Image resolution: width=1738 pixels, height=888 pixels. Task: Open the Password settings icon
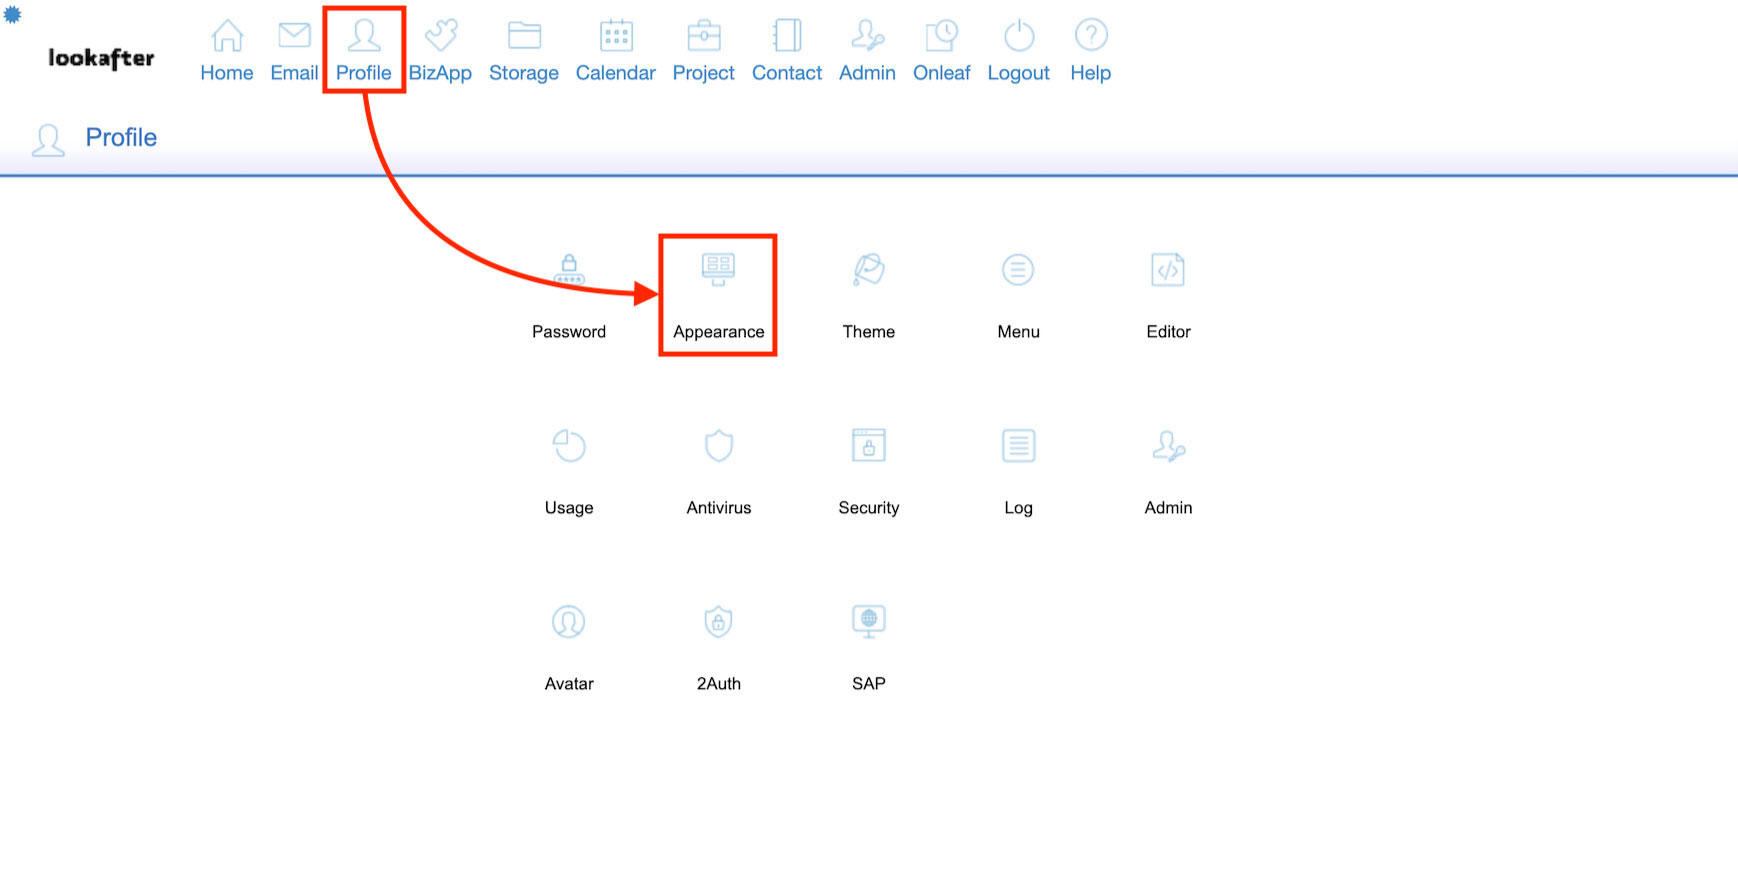pyautogui.click(x=569, y=270)
